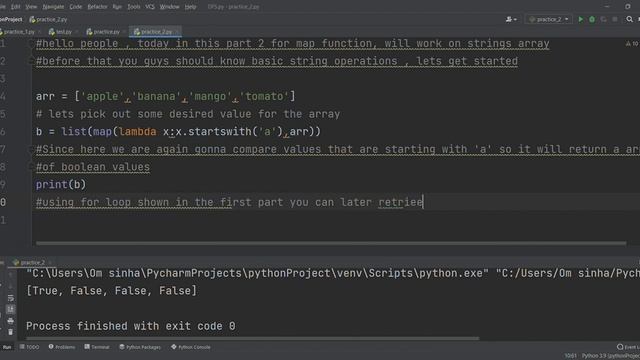Open Search Everywhere magnifier icon

click(x=629, y=19)
